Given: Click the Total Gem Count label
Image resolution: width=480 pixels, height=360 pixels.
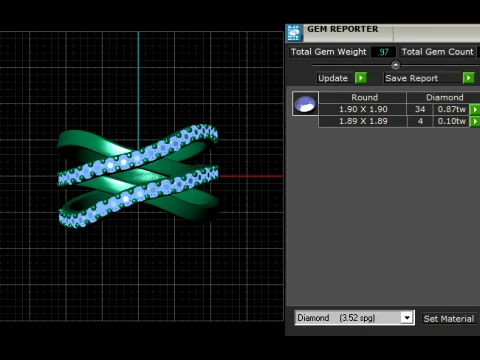Looking at the screenshot, I should (437, 52).
